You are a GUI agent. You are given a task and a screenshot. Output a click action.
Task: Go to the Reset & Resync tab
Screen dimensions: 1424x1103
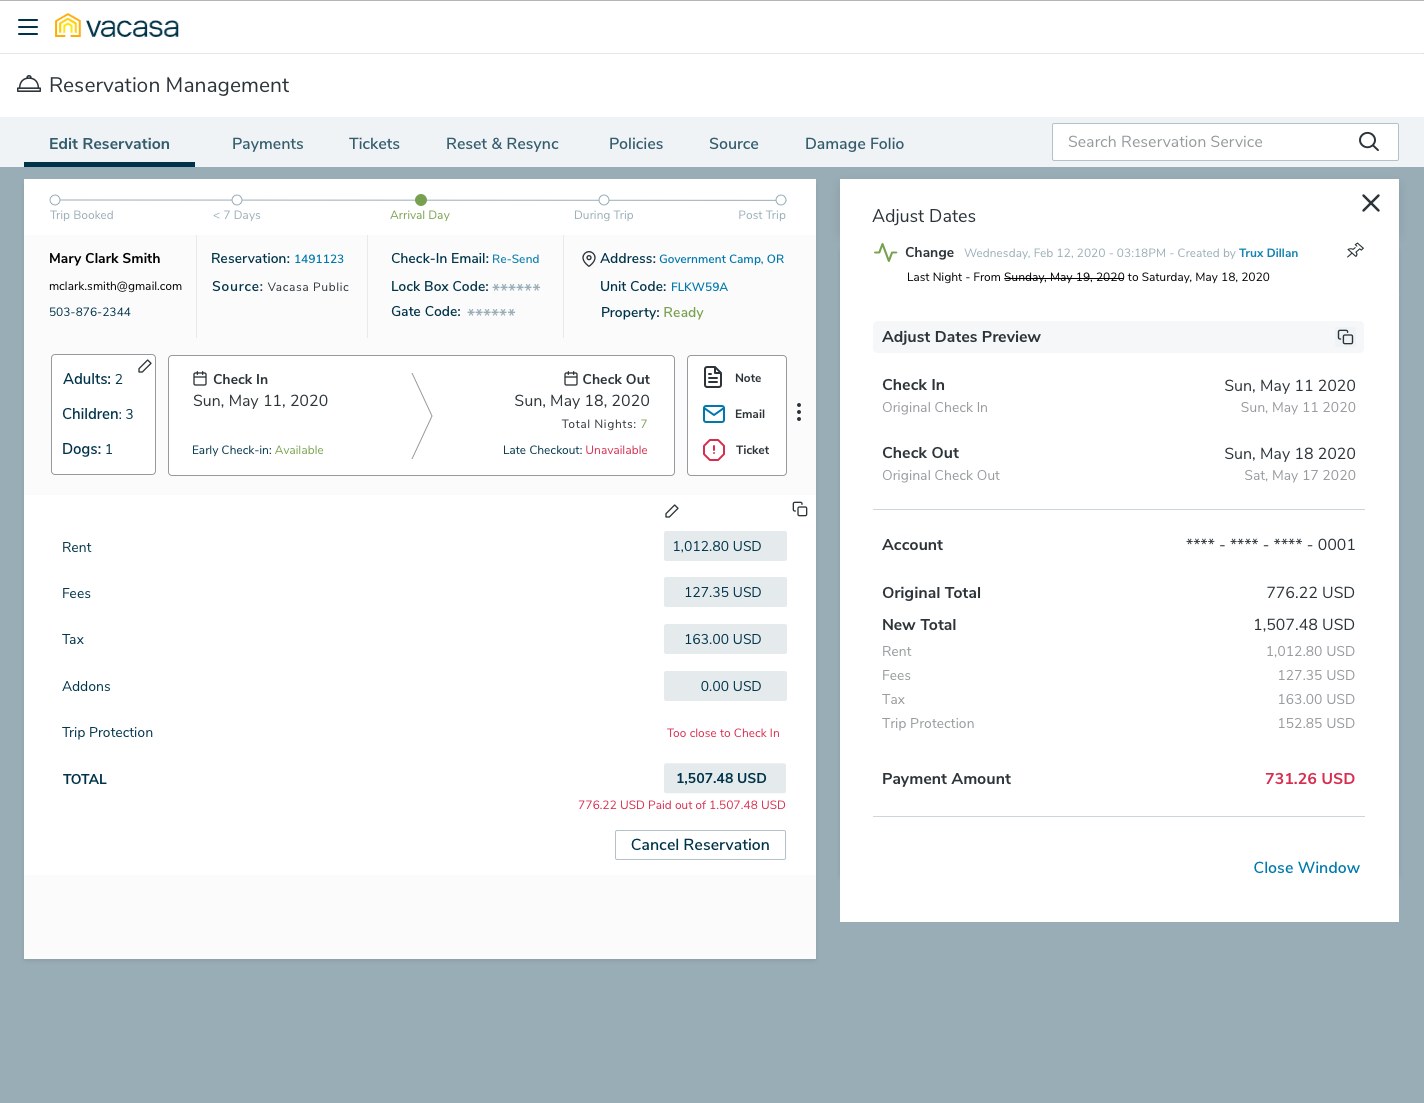click(x=502, y=143)
